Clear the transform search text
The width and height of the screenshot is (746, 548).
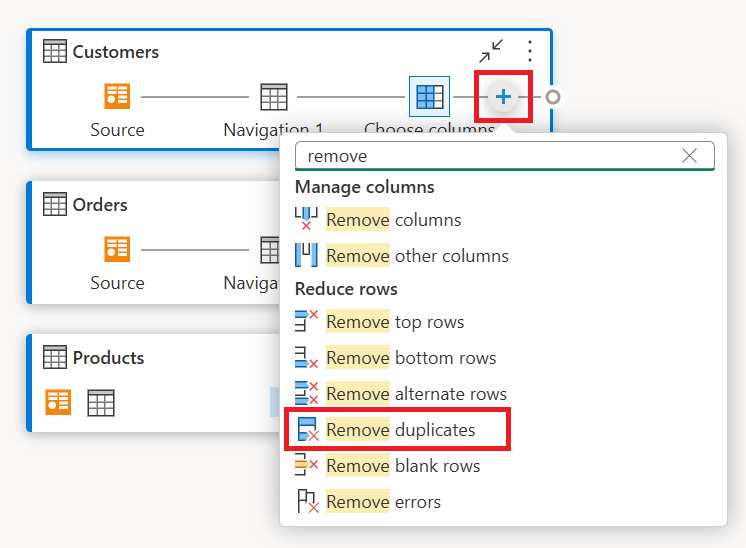click(689, 156)
